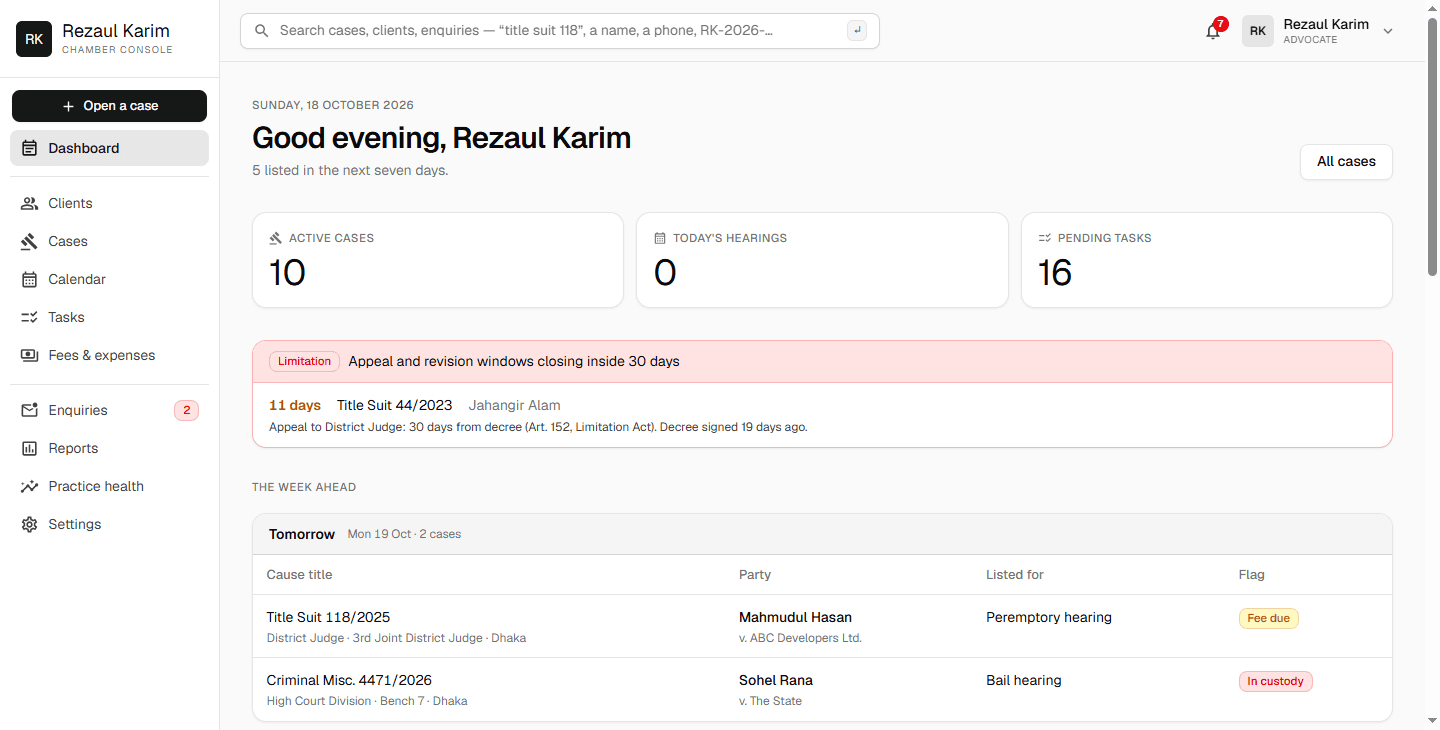The image size is (1440, 730).
Task: Click the checklist icon on Pending Tasks card
Action: pos(1044,238)
